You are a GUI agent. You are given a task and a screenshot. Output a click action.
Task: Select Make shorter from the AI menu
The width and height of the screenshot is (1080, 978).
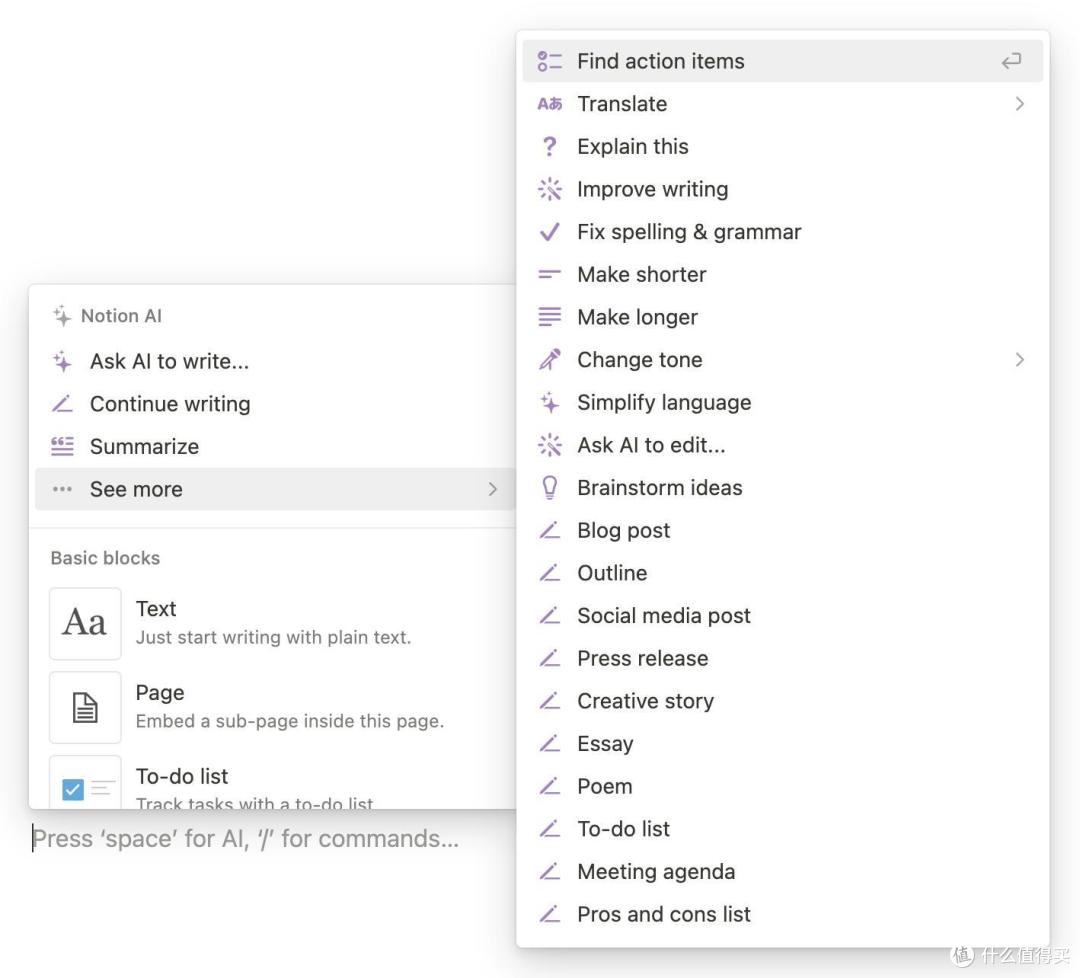click(x=782, y=275)
